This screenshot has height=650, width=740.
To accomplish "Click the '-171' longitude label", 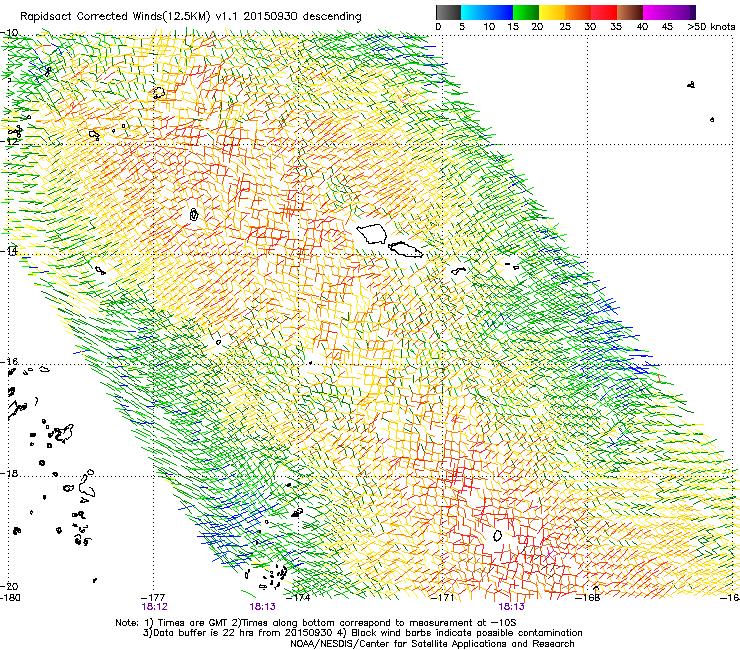I will pyautogui.click(x=443, y=598).
